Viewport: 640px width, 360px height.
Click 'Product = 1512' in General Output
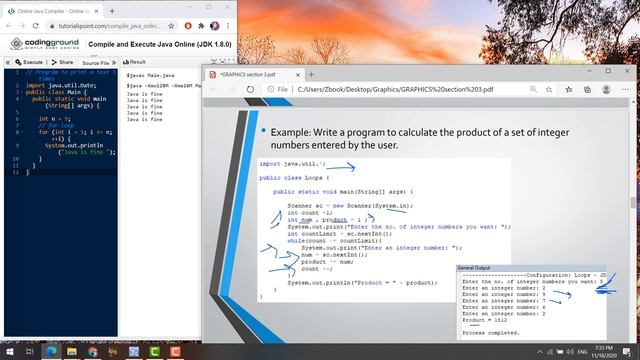coord(484,320)
